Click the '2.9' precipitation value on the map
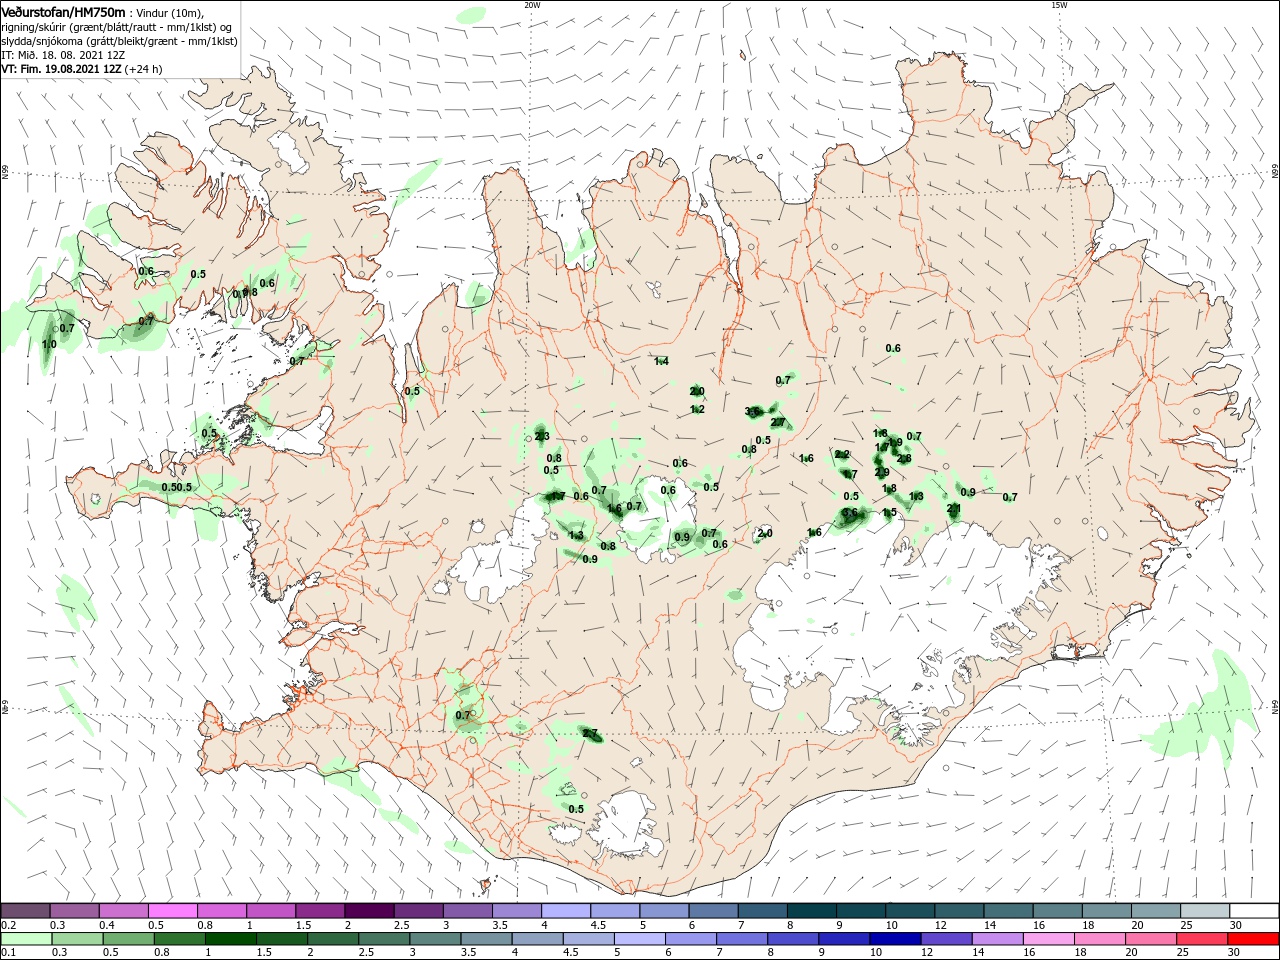 pos(882,472)
